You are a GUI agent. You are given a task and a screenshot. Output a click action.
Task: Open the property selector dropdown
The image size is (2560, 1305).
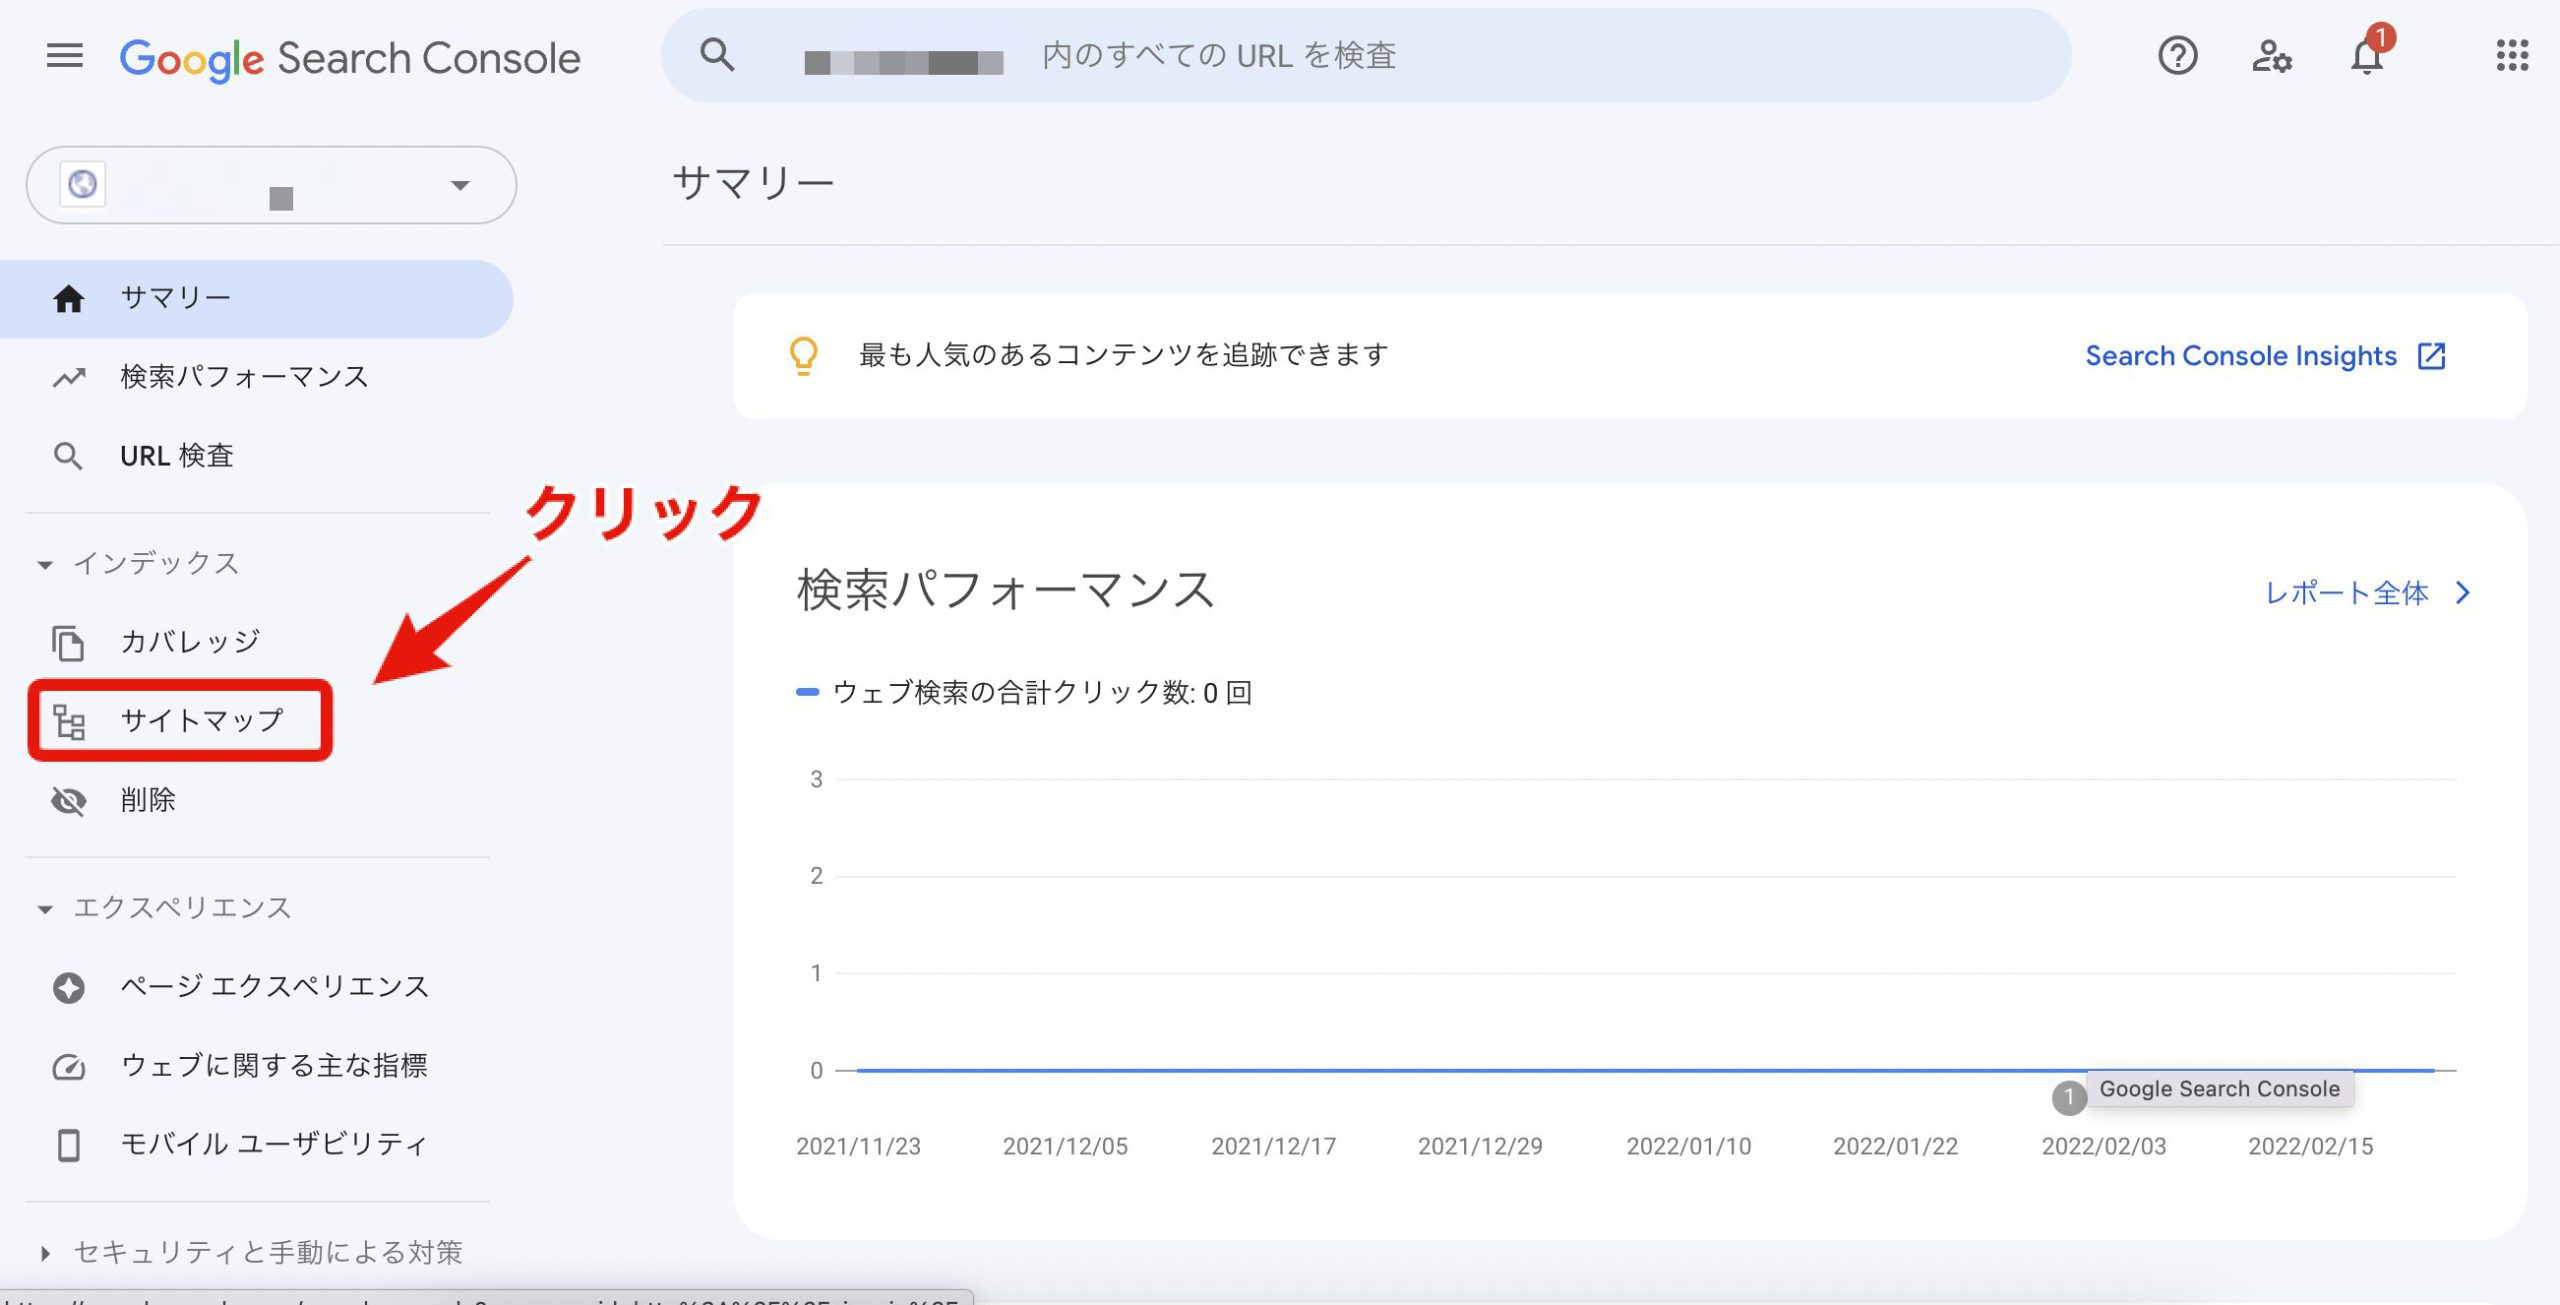pyautogui.click(x=271, y=185)
